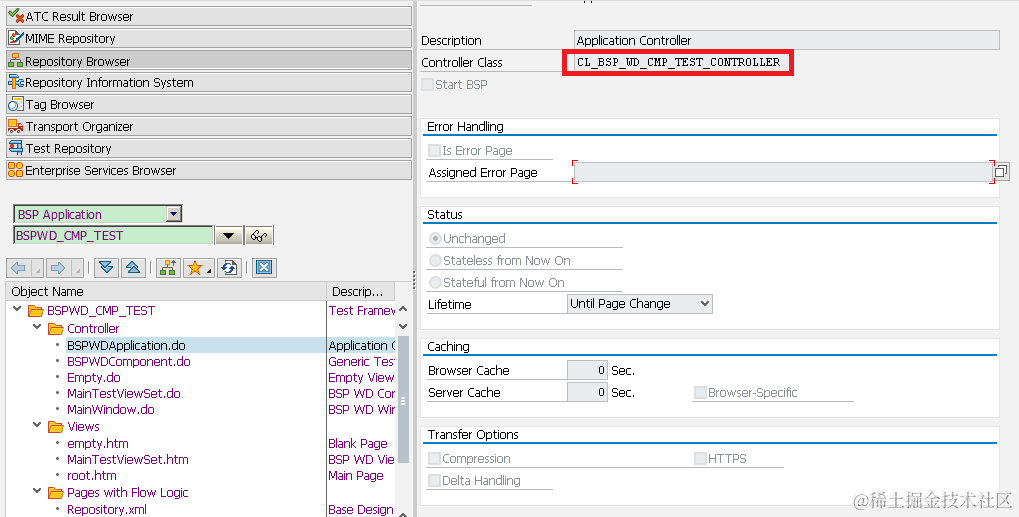Click the BSPWD_CMP_TEST object name field
The width and height of the screenshot is (1019, 517).
tap(113, 235)
